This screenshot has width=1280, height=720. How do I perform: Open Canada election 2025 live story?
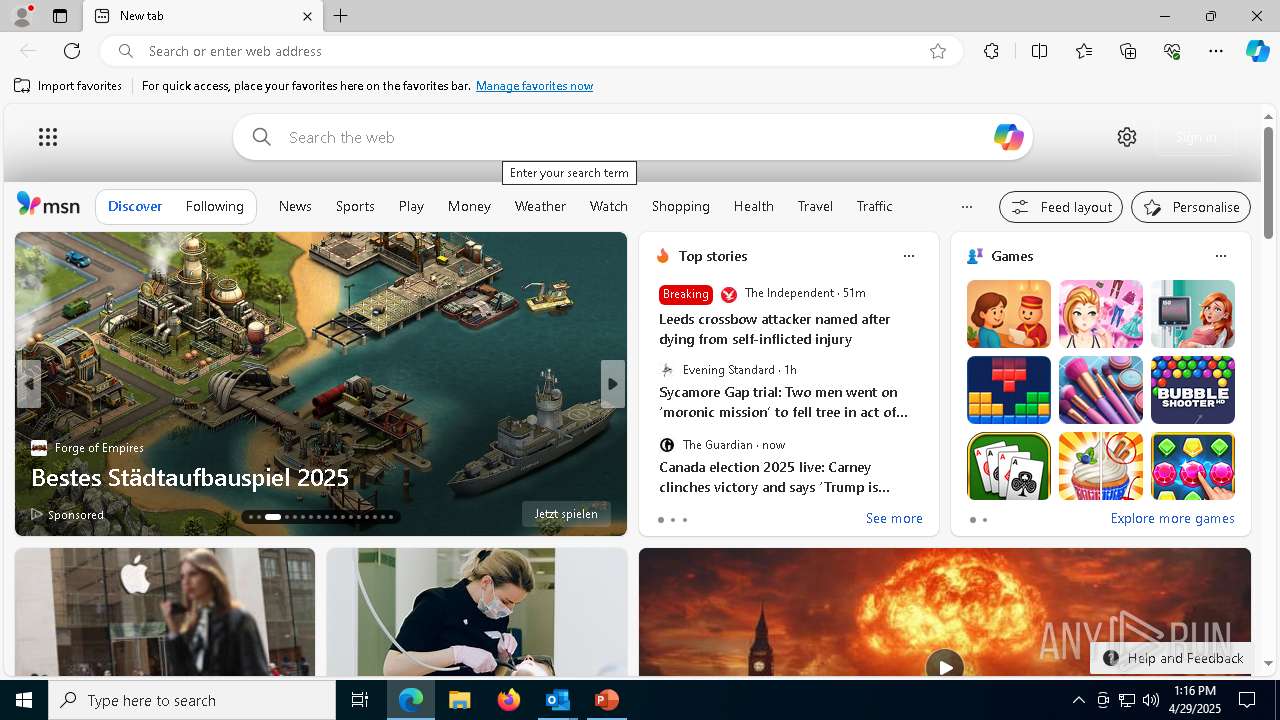pyautogui.click(x=774, y=477)
